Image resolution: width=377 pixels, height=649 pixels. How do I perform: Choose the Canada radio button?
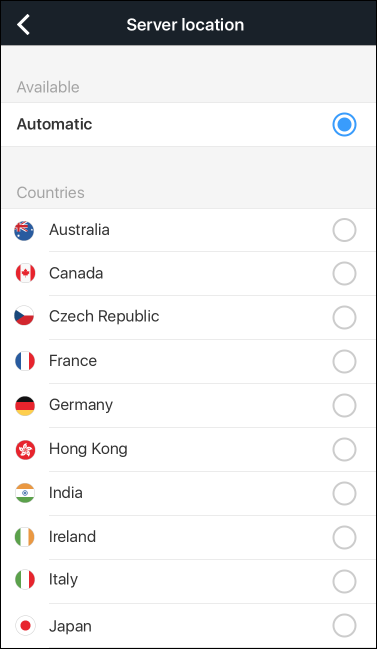(x=344, y=274)
